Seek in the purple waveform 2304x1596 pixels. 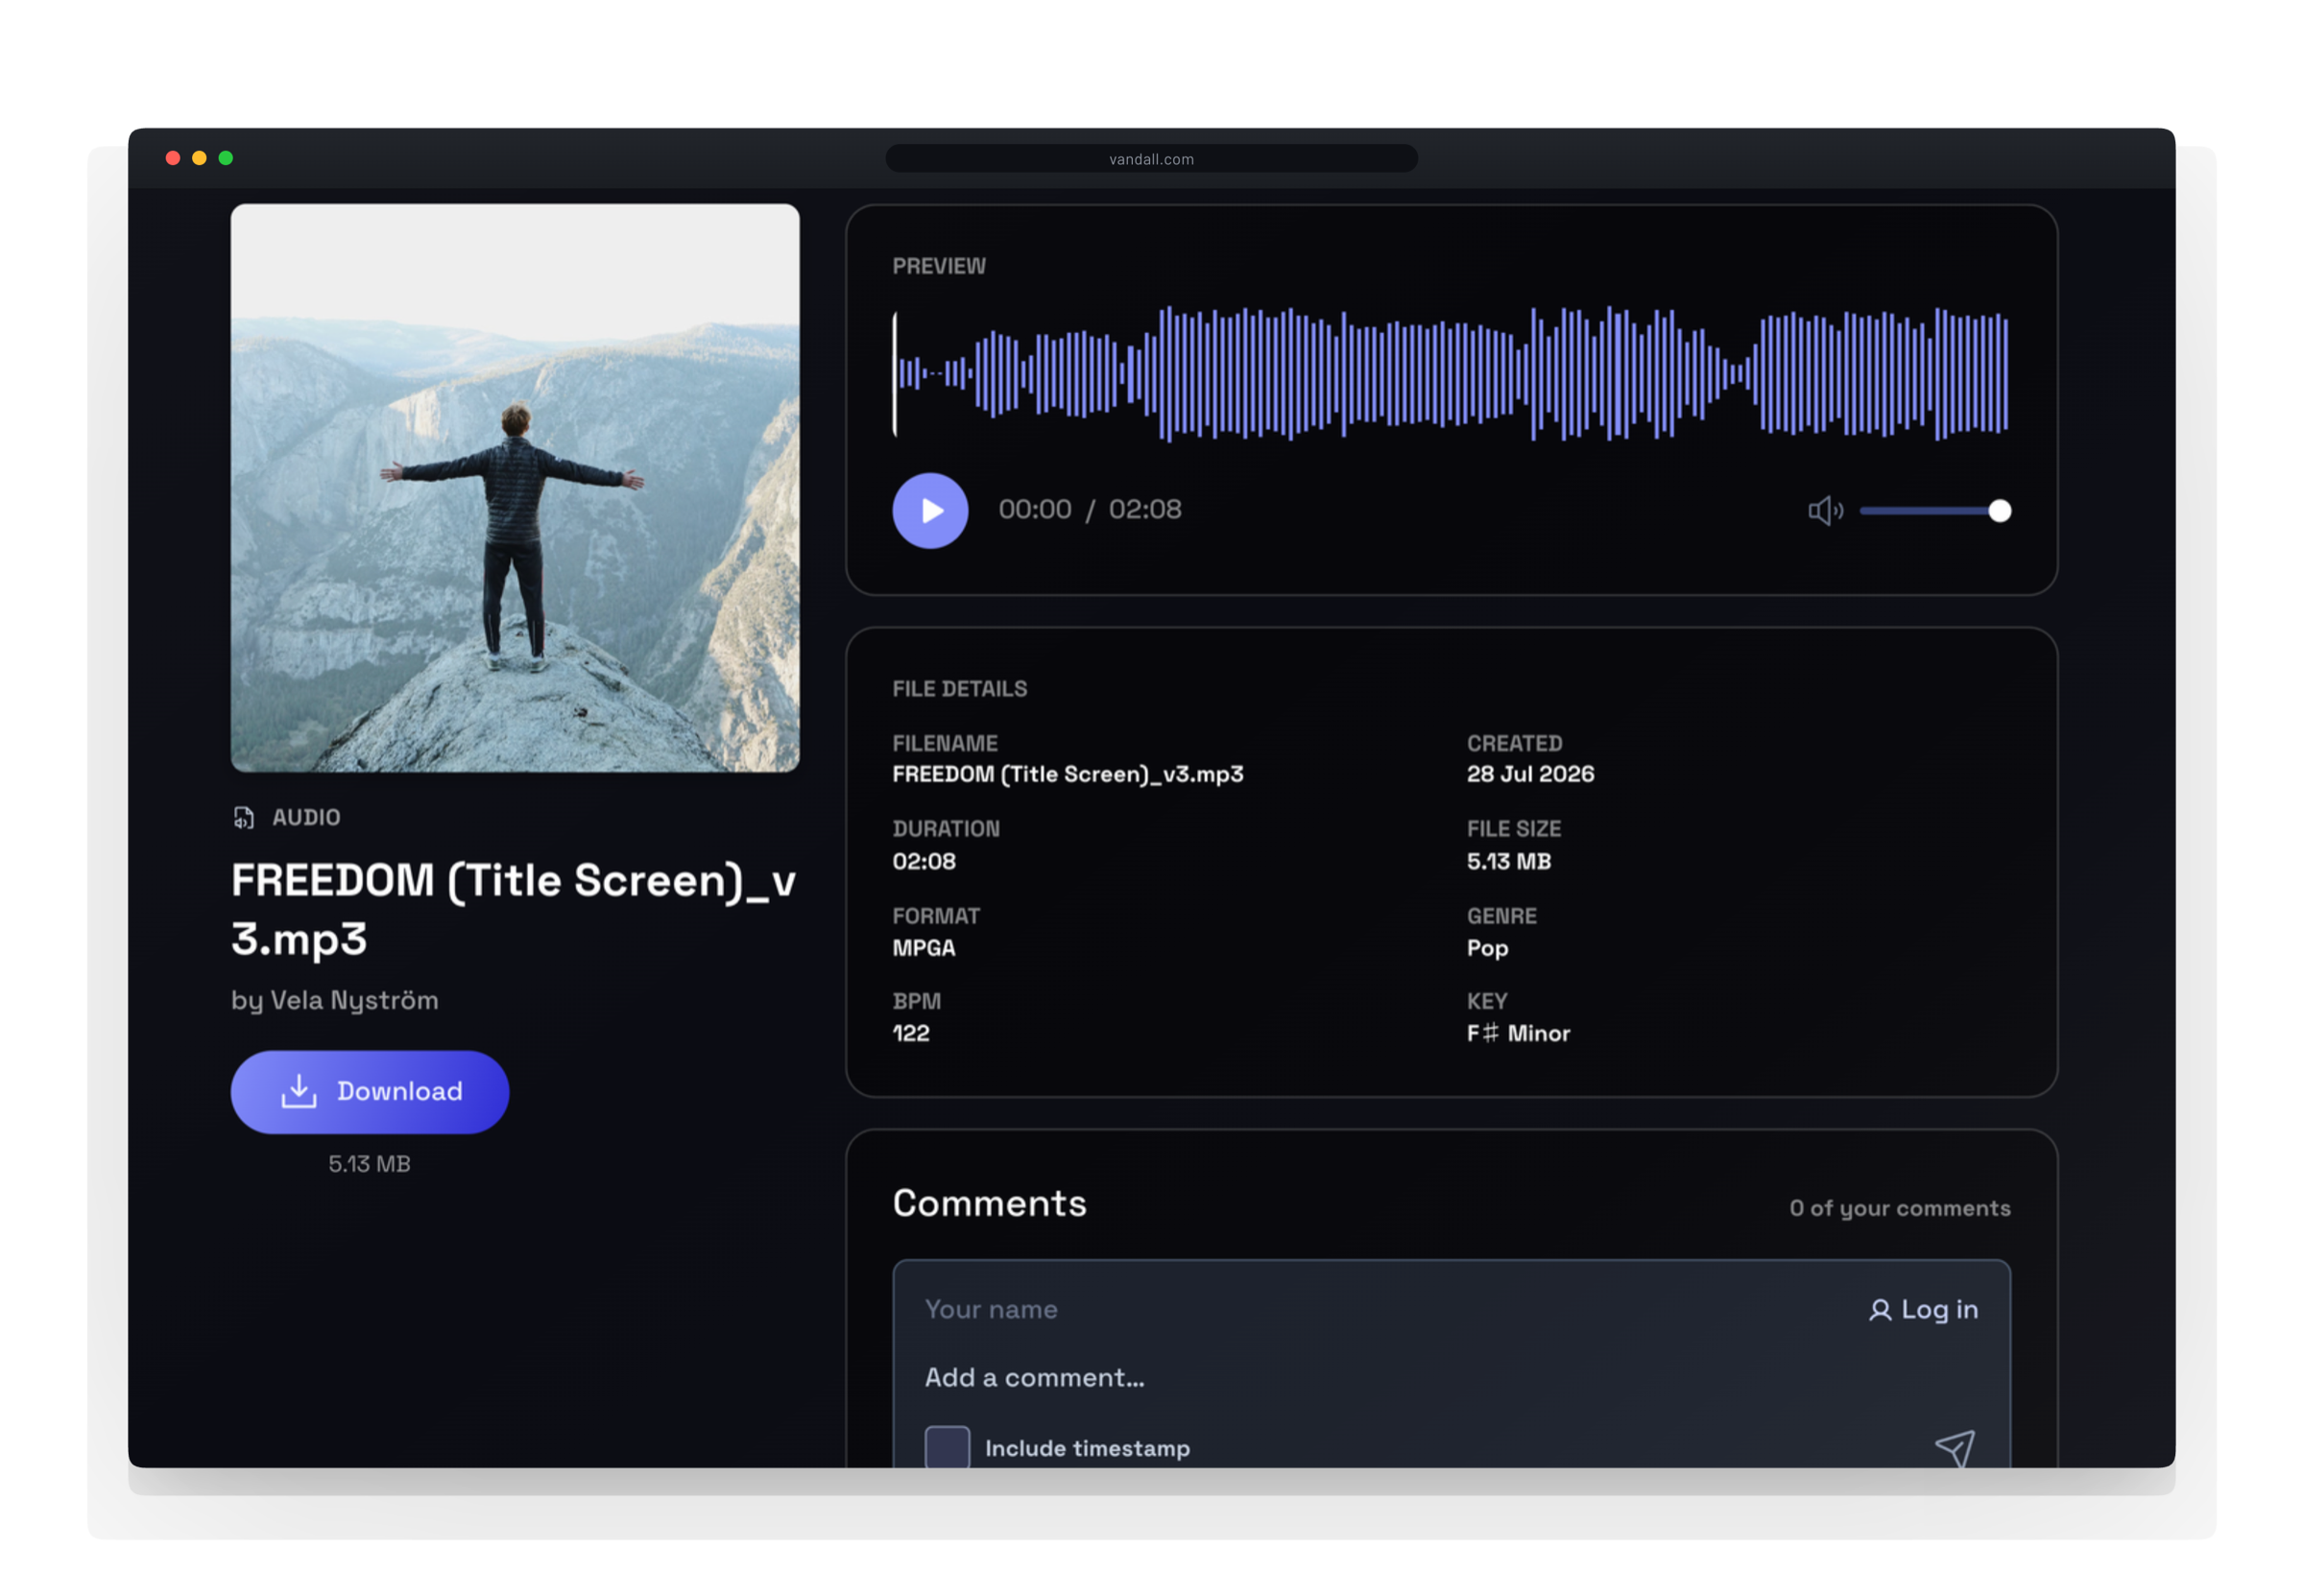pyautogui.click(x=1452, y=373)
